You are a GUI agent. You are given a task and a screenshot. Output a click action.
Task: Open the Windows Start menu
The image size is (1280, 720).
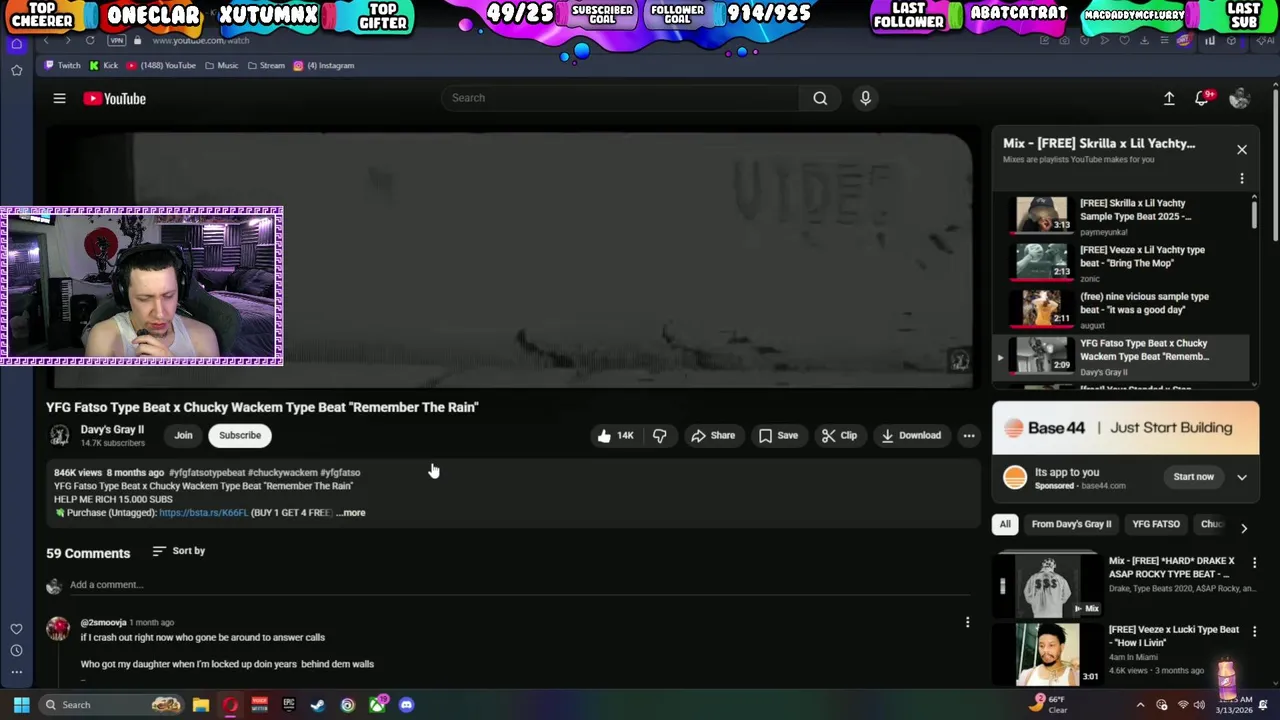[21, 705]
